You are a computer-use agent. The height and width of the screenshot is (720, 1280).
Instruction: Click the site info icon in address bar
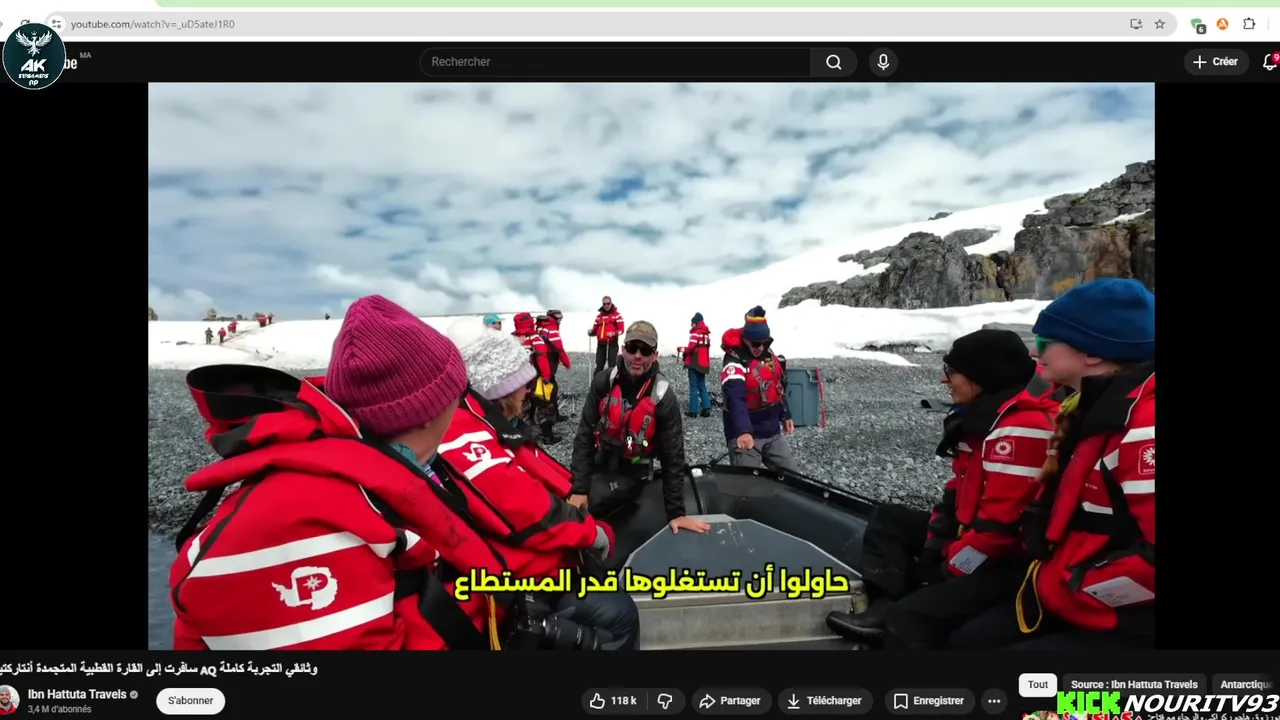pyautogui.click(x=56, y=24)
